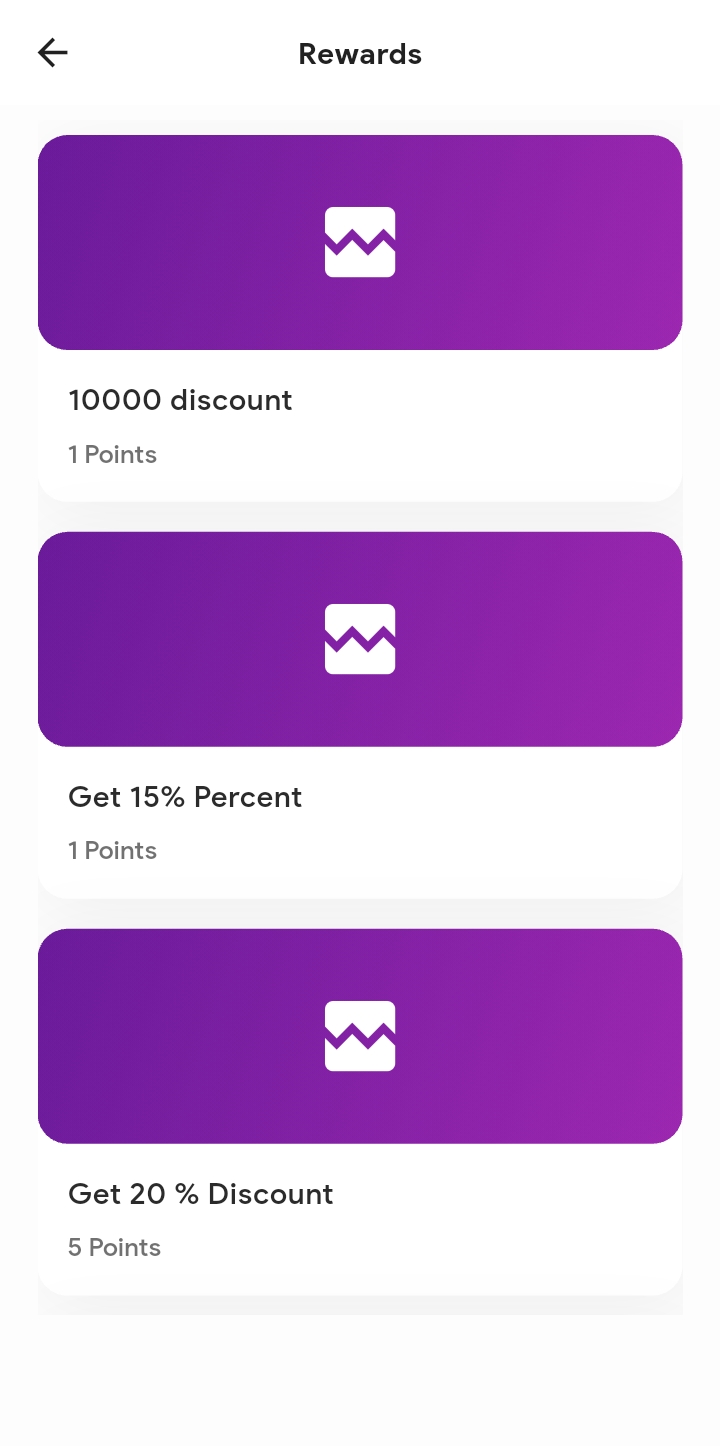Click the empty area below the rewards list
720x1446 pixels.
[360, 1380]
